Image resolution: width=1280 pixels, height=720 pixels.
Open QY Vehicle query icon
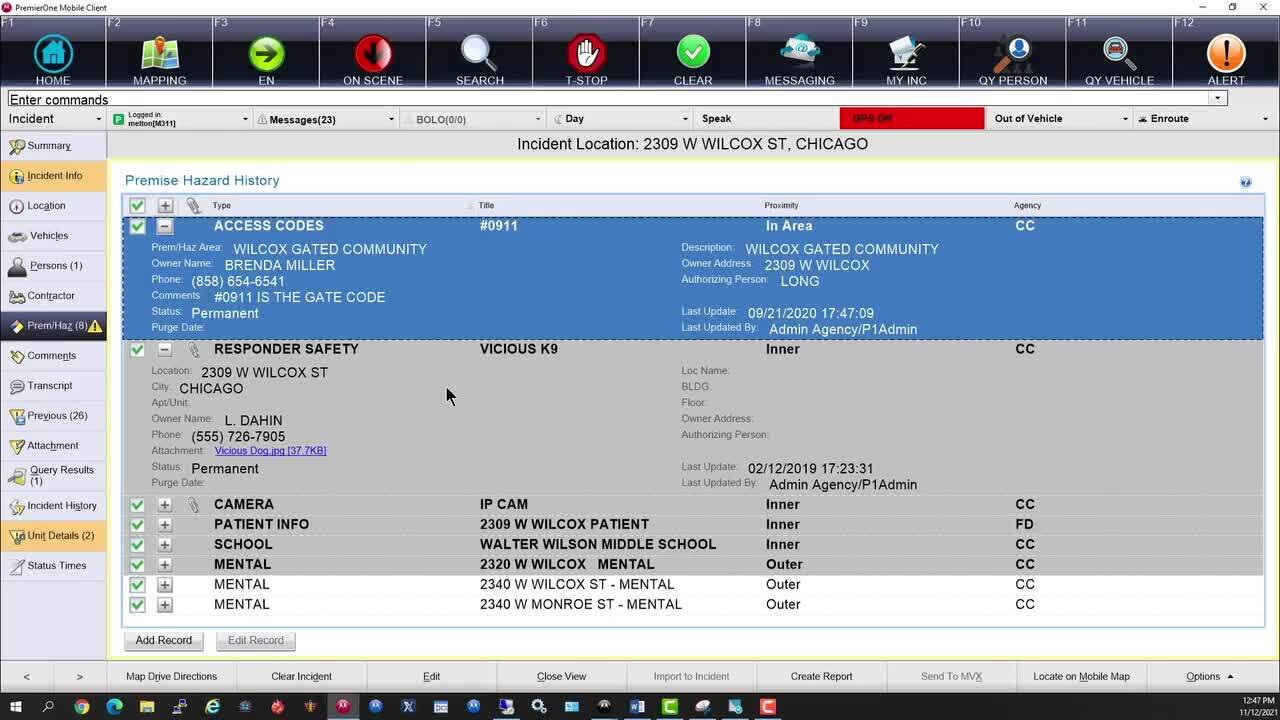[1119, 55]
